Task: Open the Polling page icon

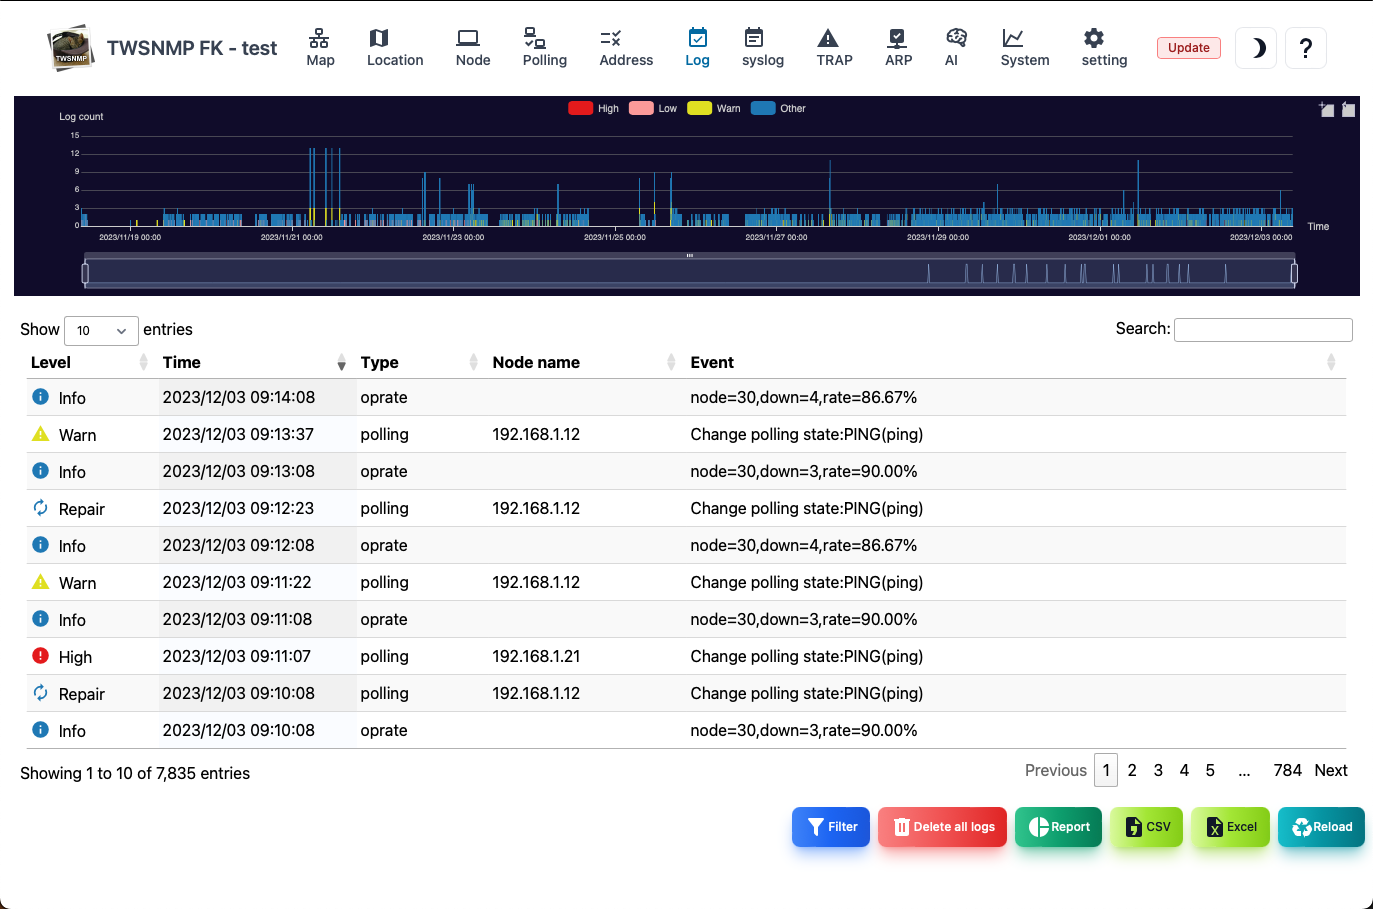Action: click(535, 38)
